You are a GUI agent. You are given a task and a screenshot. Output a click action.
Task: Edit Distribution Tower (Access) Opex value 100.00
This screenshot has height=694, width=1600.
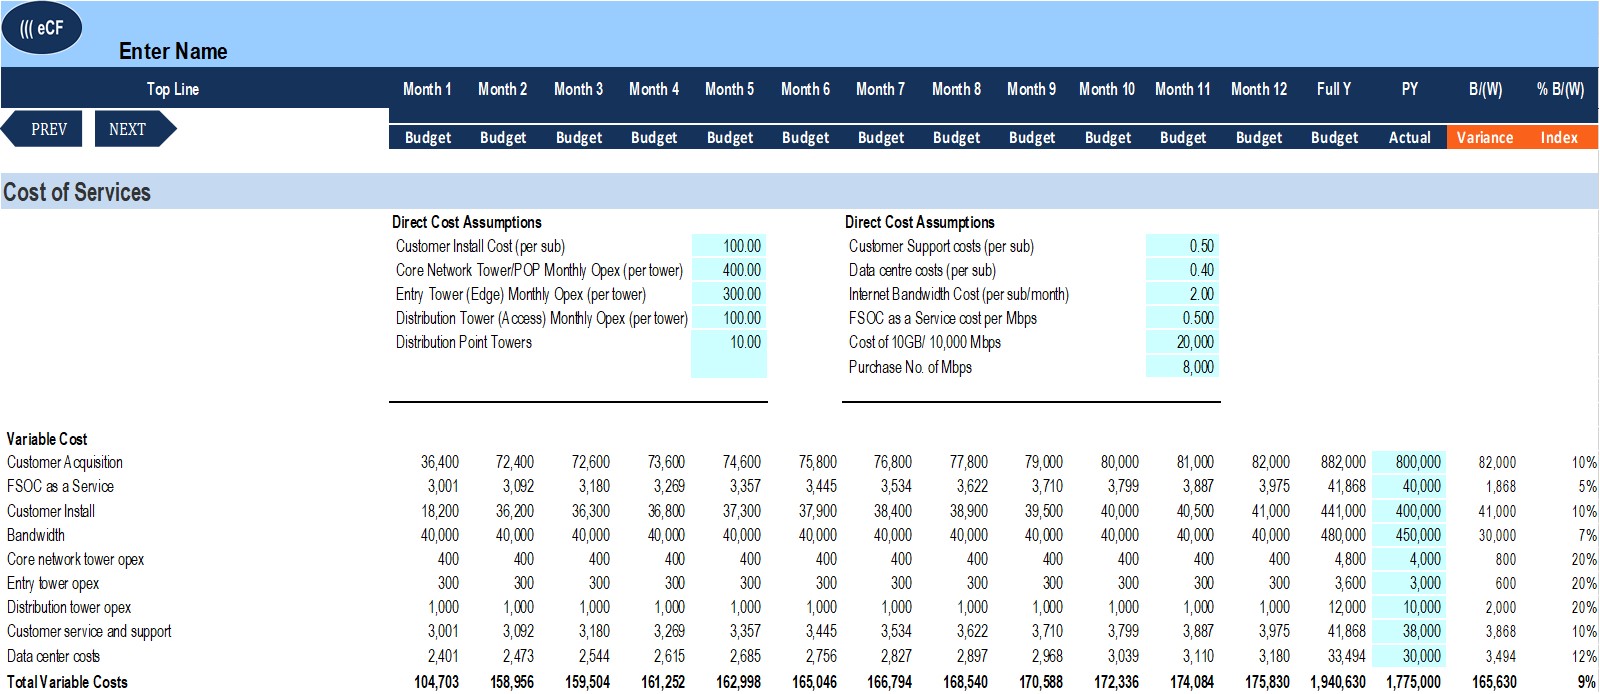pos(729,318)
